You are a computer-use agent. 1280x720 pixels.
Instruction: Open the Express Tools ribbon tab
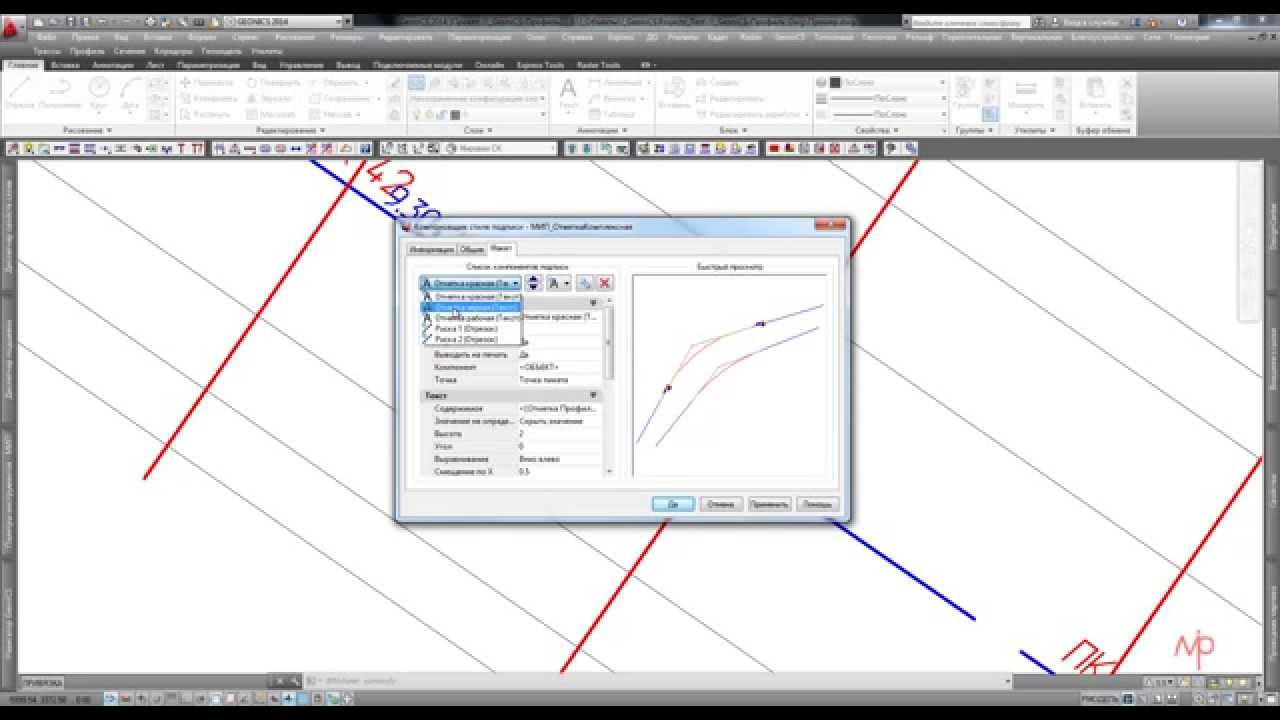click(541, 64)
